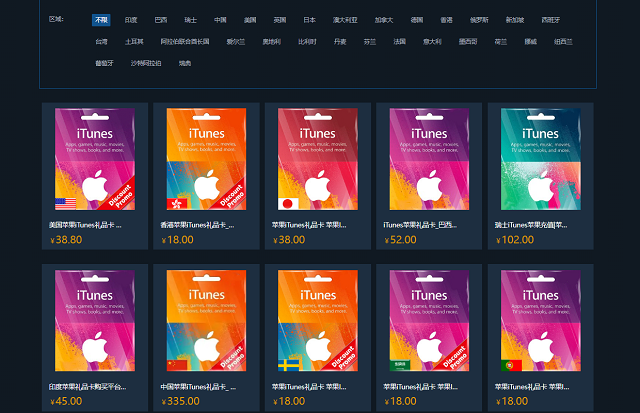The height and width of the screenshot is (413, 640).
Task: Pick 加拿大 from the region list
Action: [384, 20]
